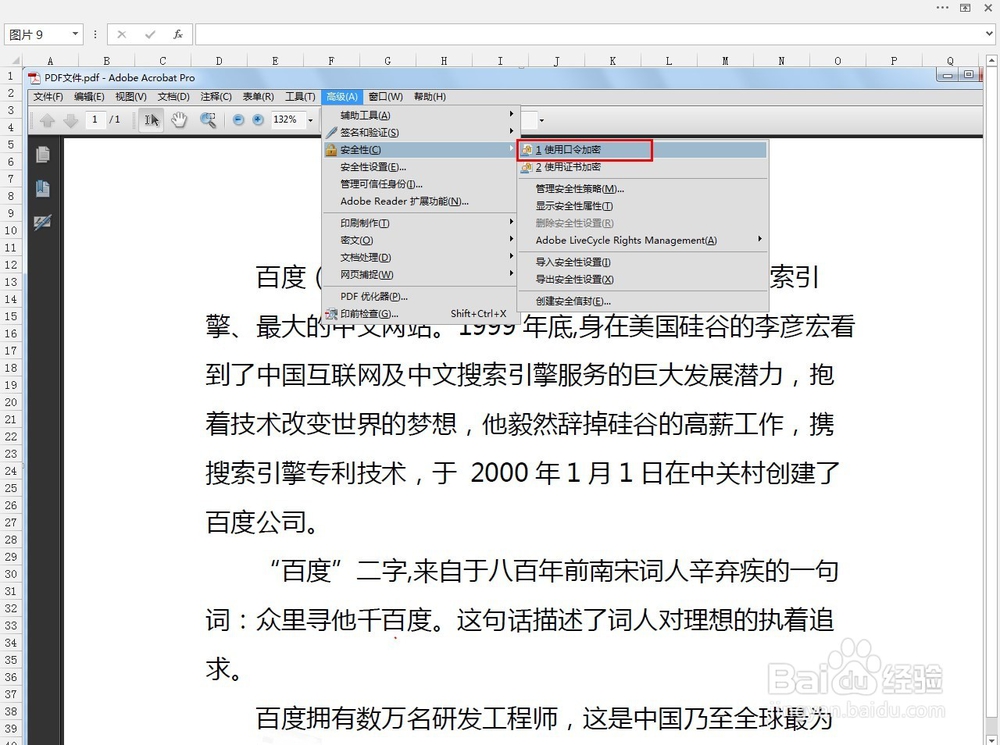Image resolution: width=1000 pixels, height=745 pixels.
Task: Select 1 使用口令加密 submenu item
Action: (642, 150)
